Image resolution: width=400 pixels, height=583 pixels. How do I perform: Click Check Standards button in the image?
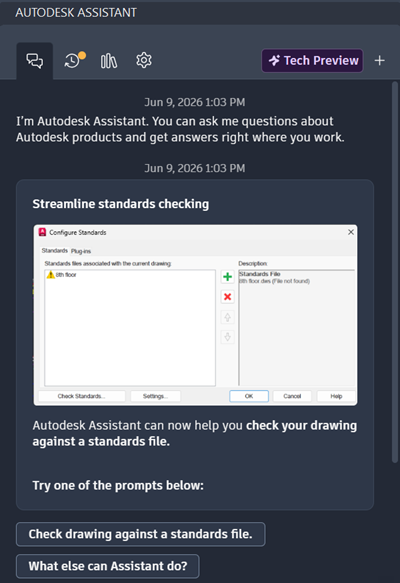tap(81, 396)
